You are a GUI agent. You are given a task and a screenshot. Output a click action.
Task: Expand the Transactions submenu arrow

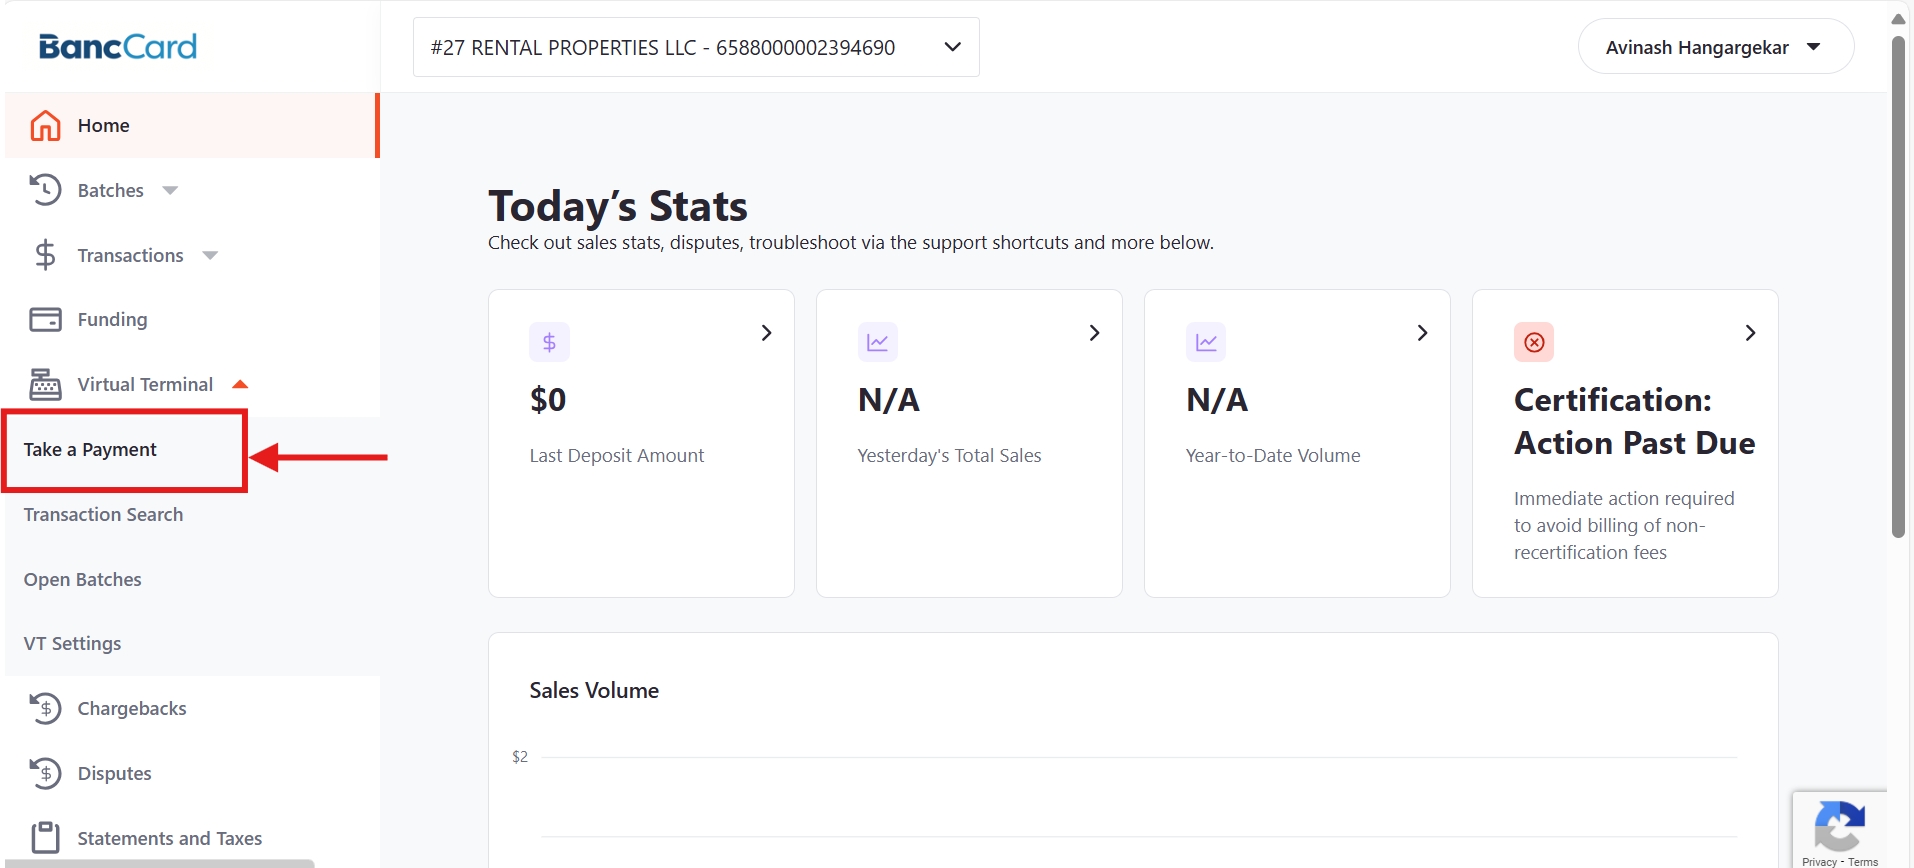coord(210,256)
